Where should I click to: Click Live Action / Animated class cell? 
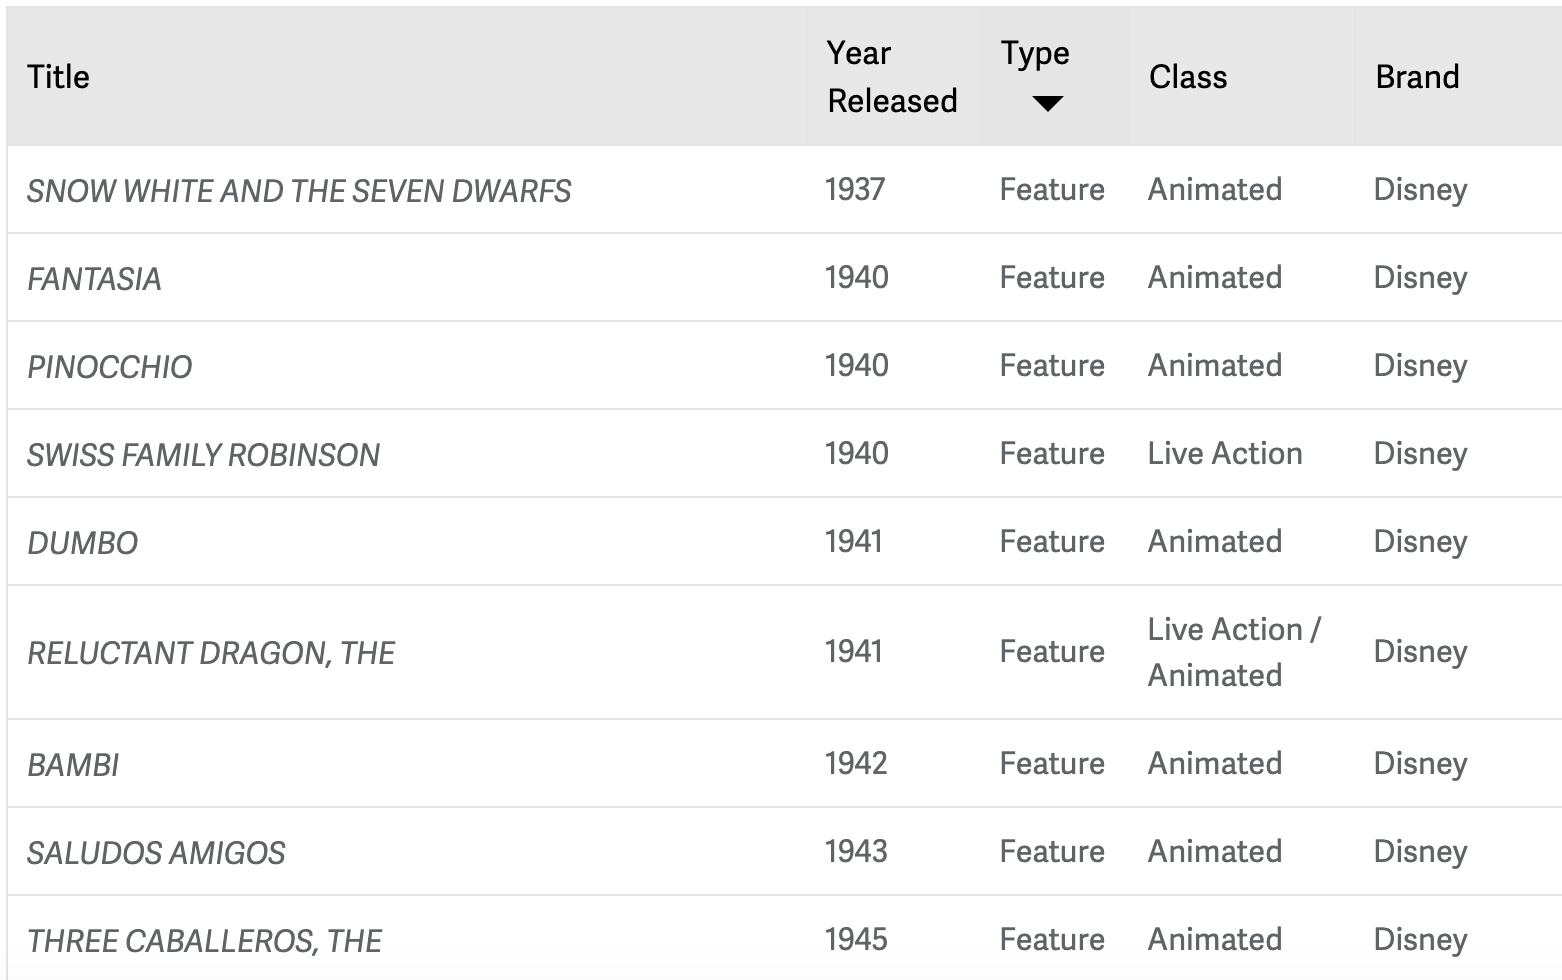(1233, 652)
